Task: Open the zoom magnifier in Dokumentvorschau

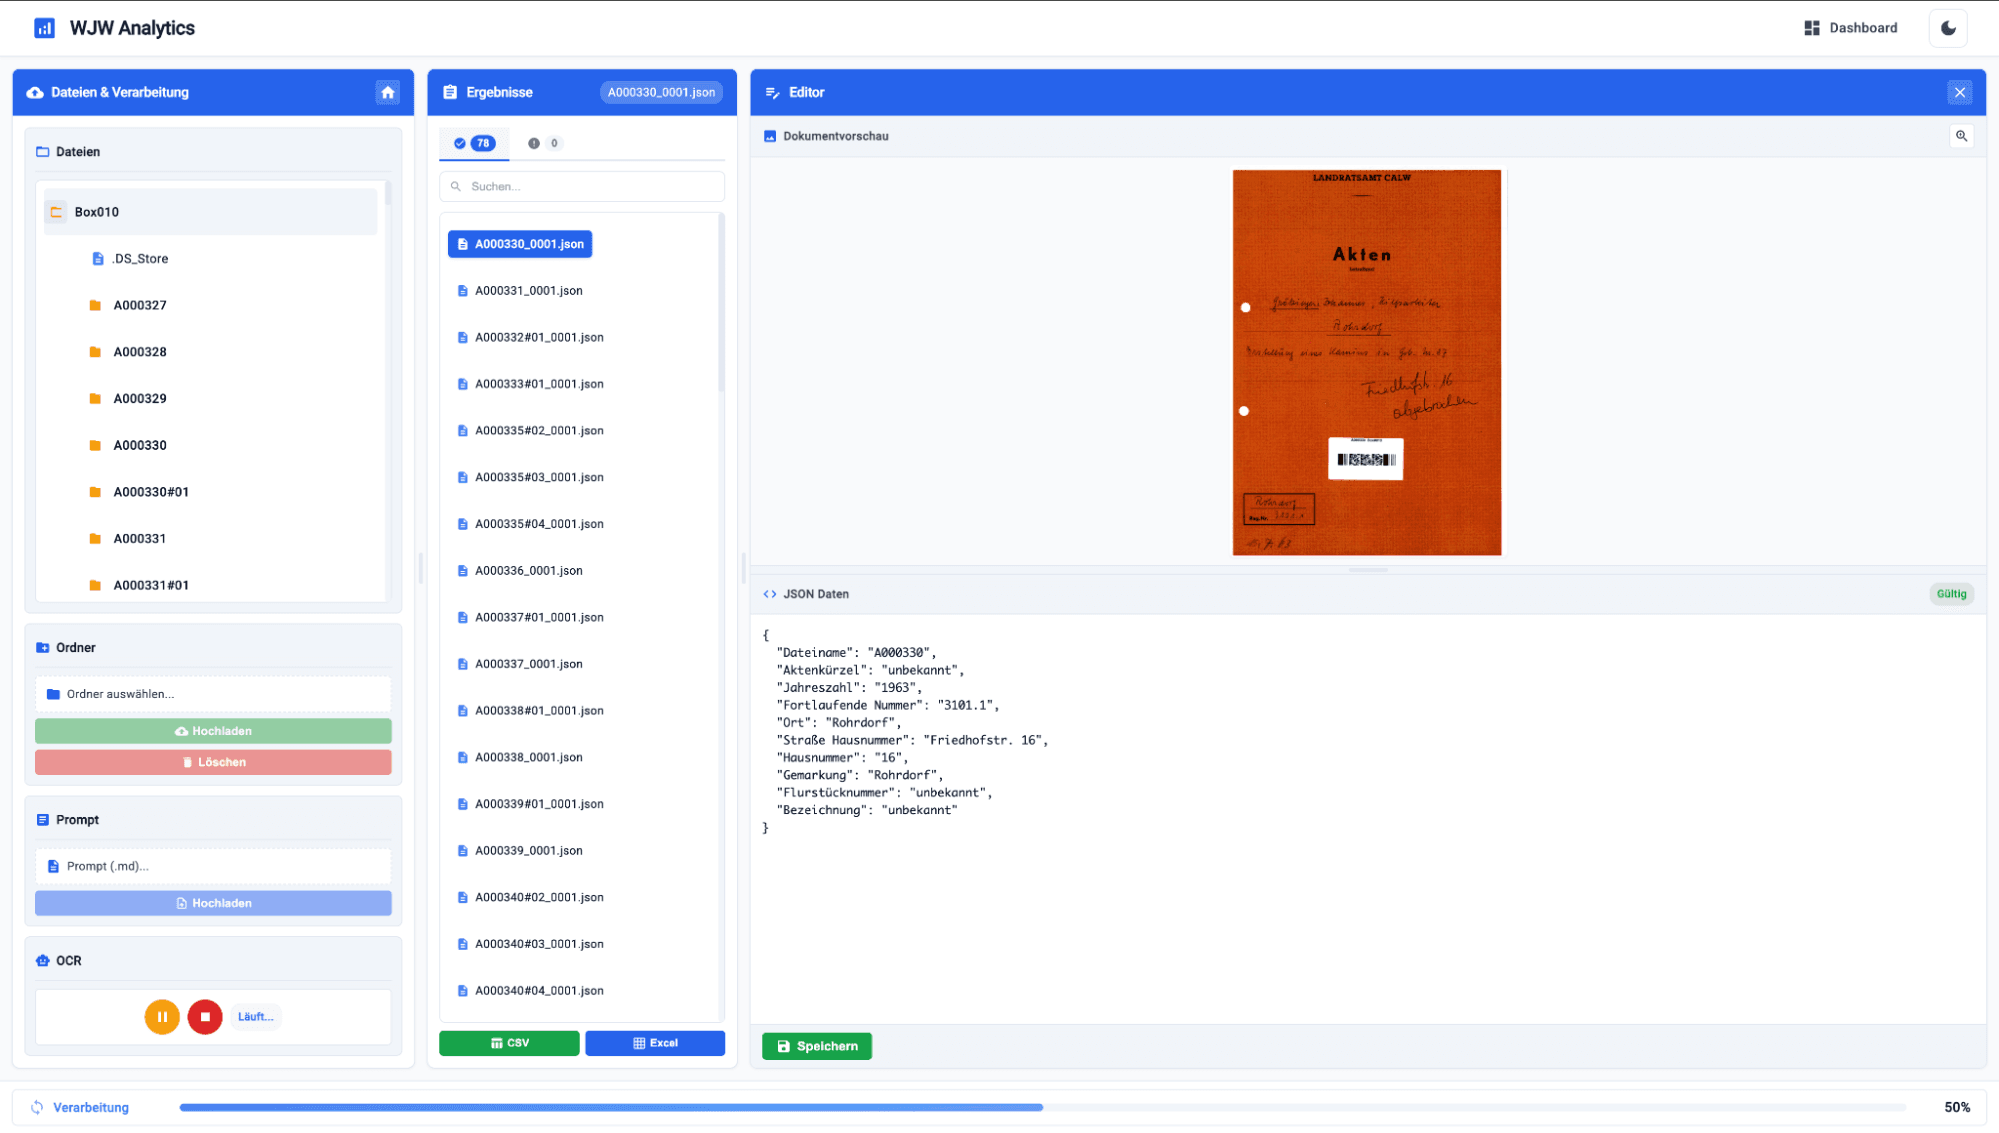Action: (1961, 135)
